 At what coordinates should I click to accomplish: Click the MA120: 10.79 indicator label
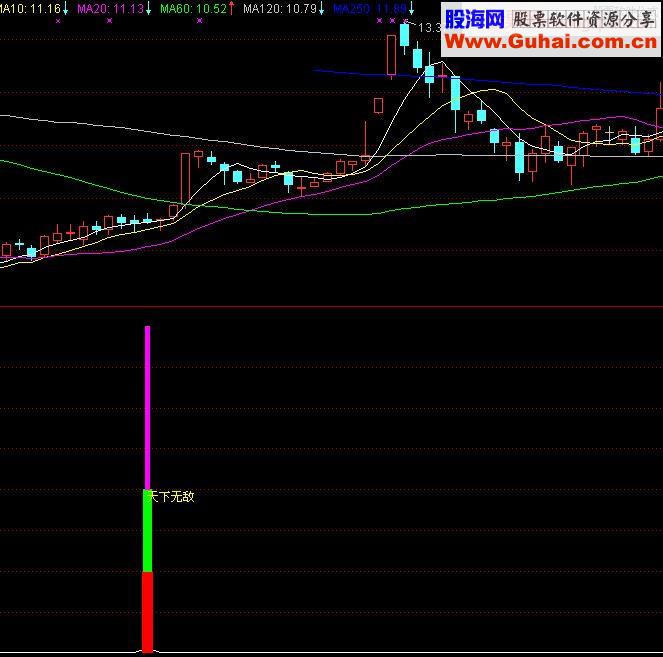pyautogui.click(x=279, y=8)
